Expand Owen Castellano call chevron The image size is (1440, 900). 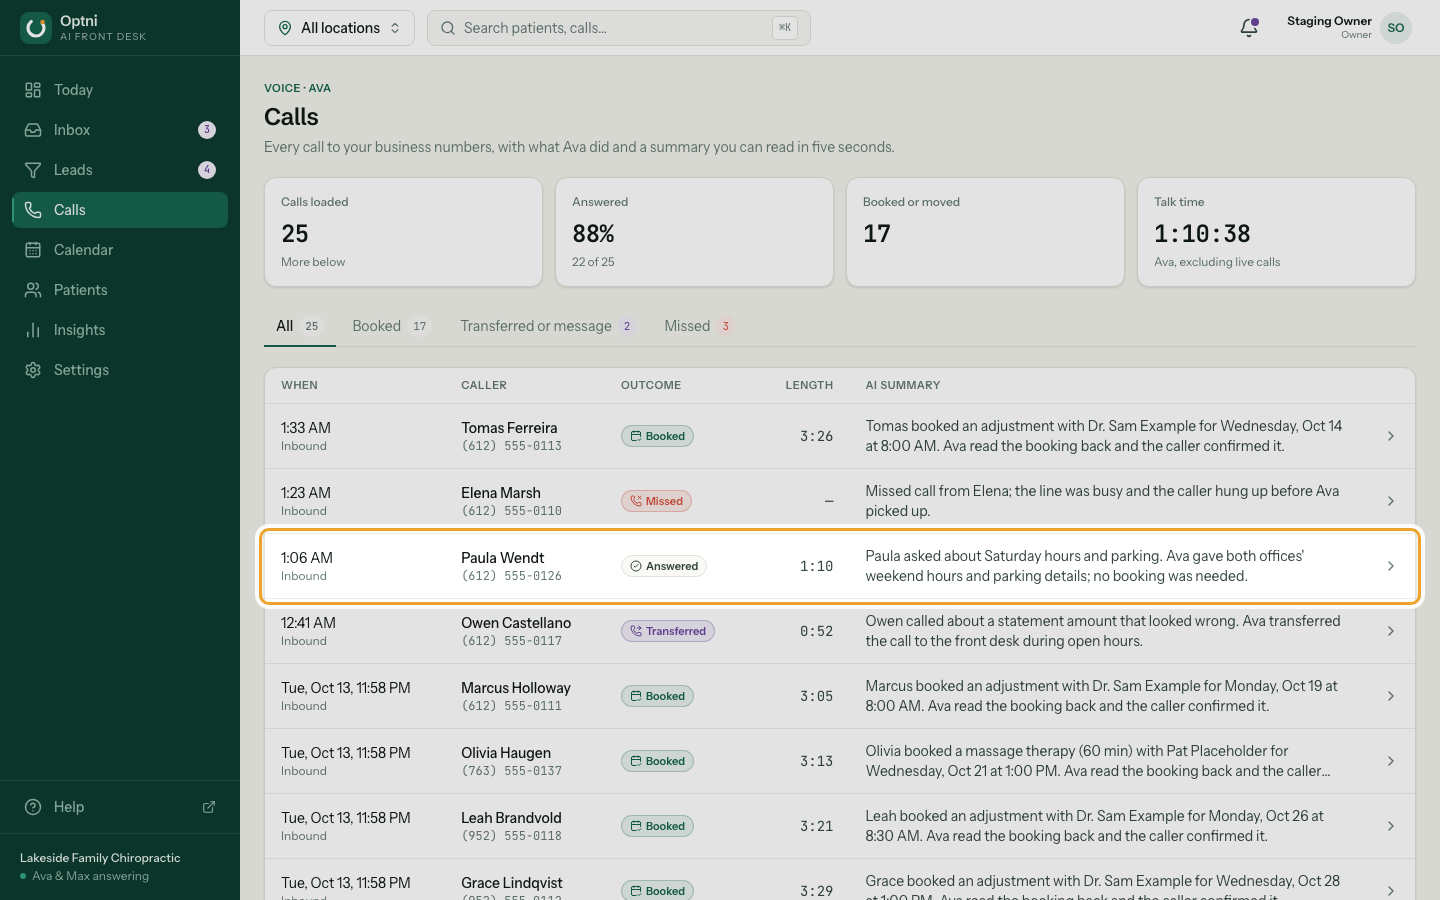coord(1391,631)
